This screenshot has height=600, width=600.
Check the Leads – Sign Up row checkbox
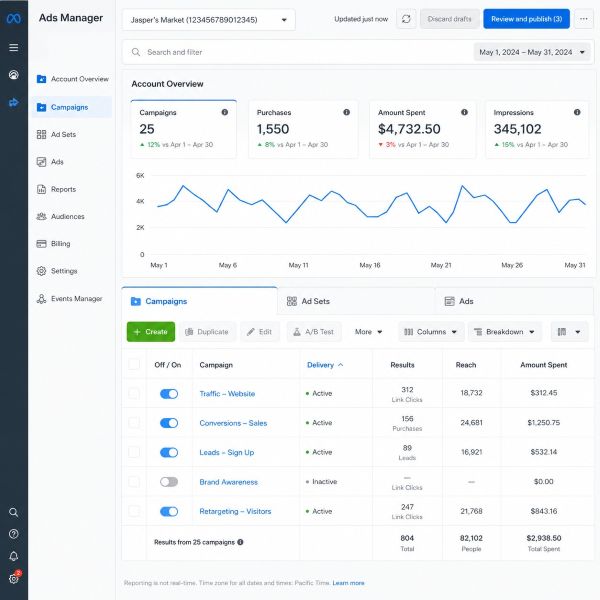click(x=134, y=452)
